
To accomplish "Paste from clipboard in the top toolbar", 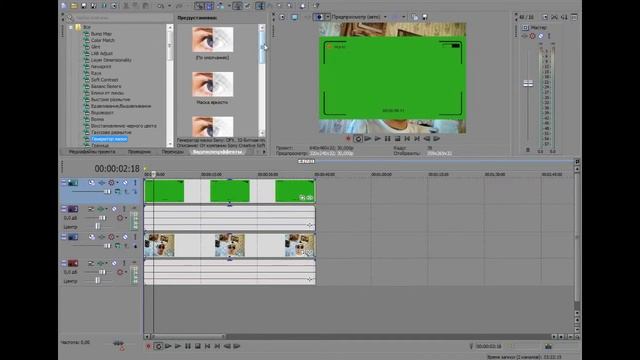I will point(146,6).
